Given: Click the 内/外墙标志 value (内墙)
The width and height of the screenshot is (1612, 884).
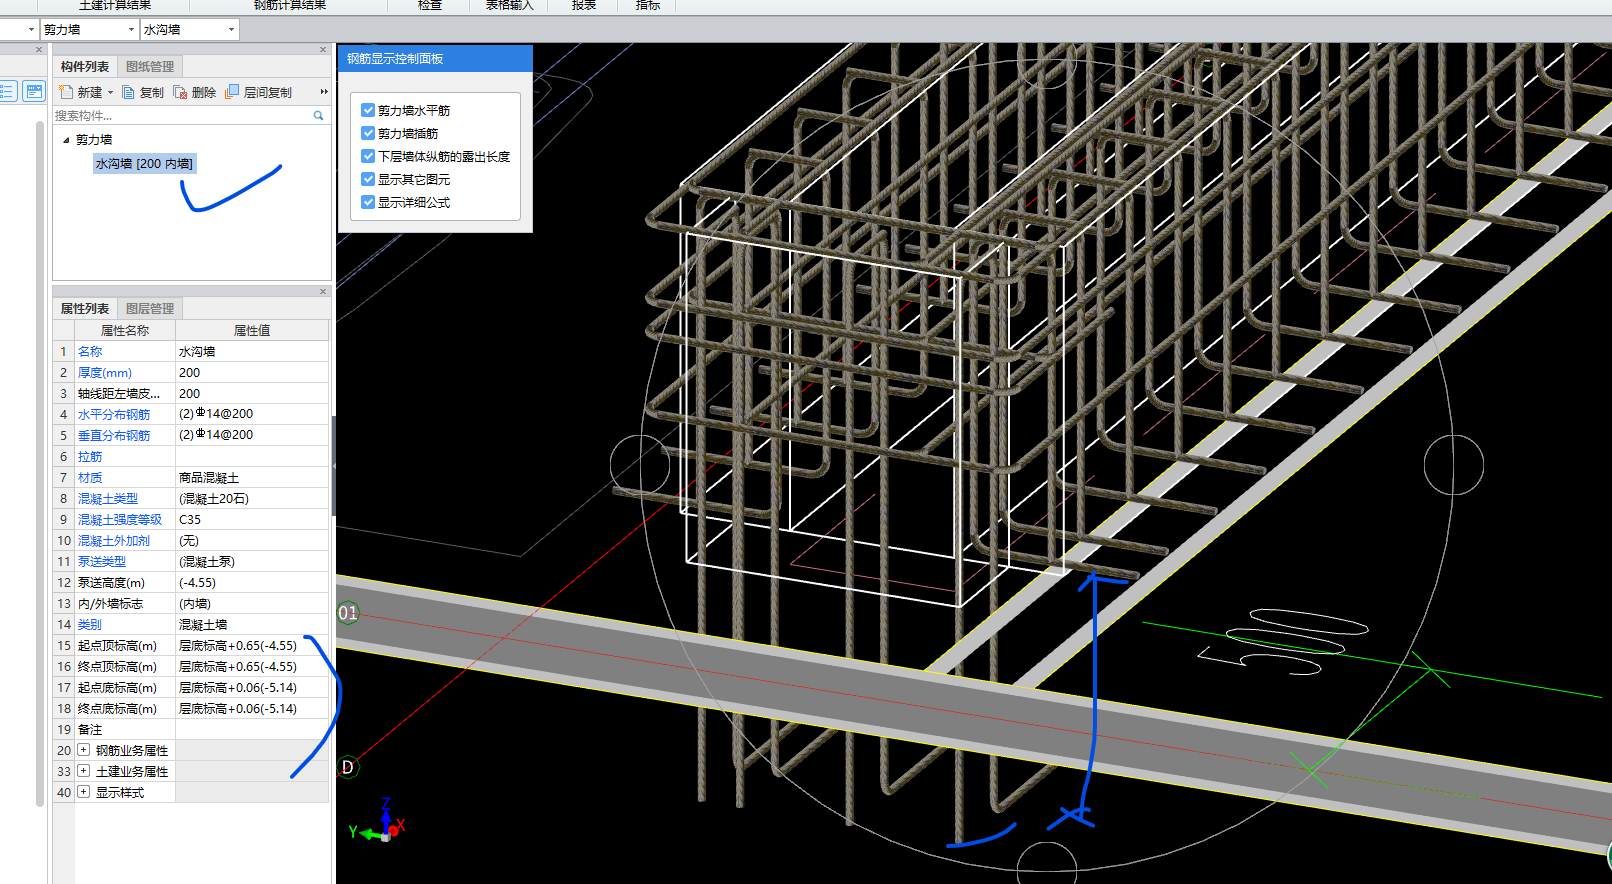Looking at the screenshot, I should tap(252, 604).
